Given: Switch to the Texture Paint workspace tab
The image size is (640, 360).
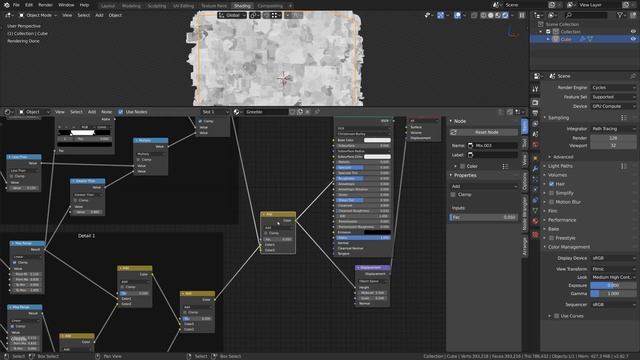Looking at the screenshot, I should tap(214, 6).
